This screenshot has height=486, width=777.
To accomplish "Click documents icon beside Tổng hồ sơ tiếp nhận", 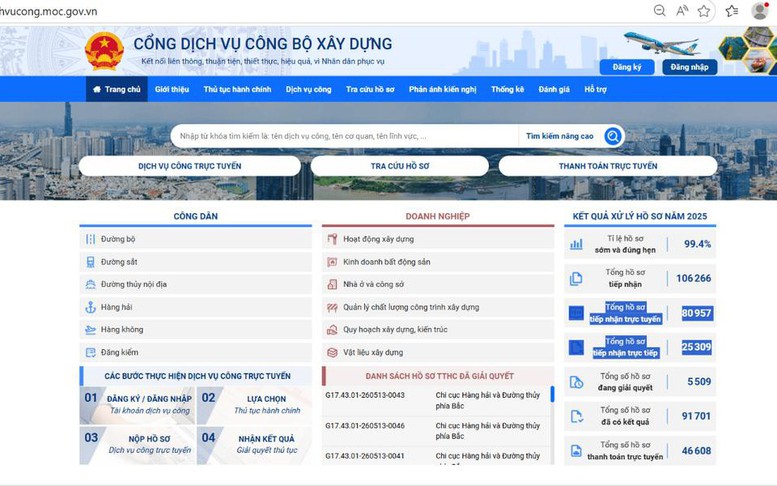I will 576,278.
